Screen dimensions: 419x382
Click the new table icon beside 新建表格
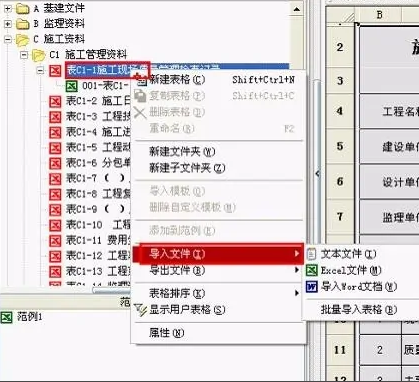pyautogui.click(x=142, y=80)
